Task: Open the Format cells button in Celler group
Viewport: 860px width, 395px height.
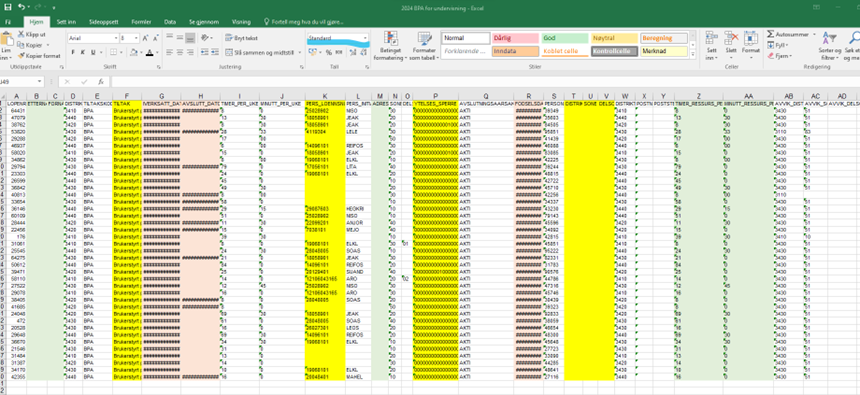Action: point(751,46)
